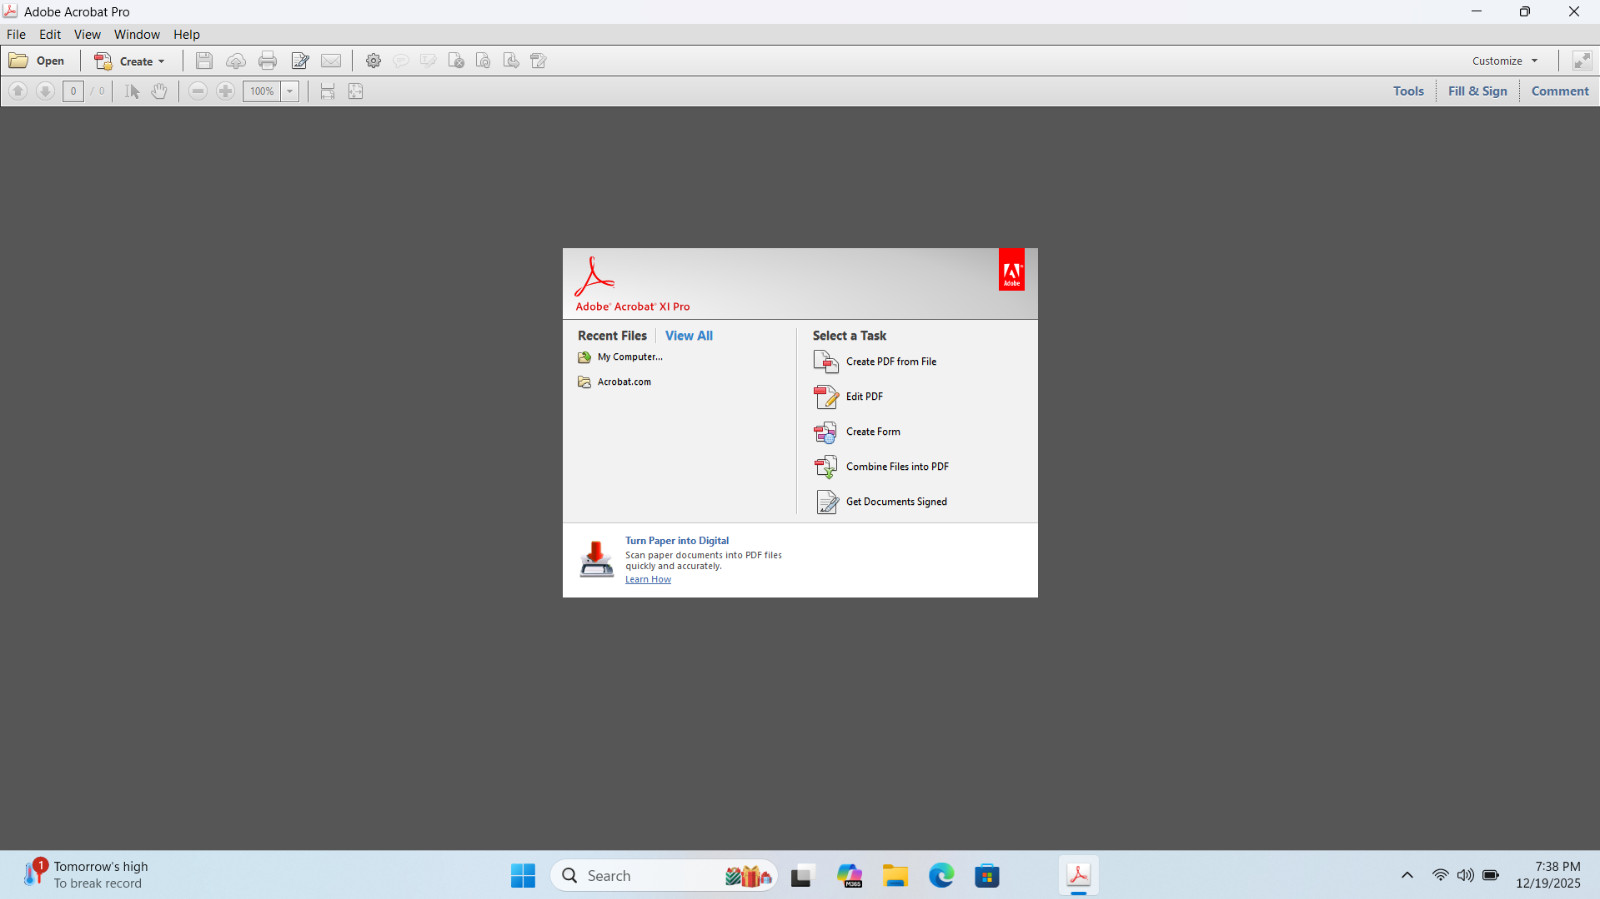Click the page number input field
Viewport: 1600px width, 899px height.
click(73, 91)
